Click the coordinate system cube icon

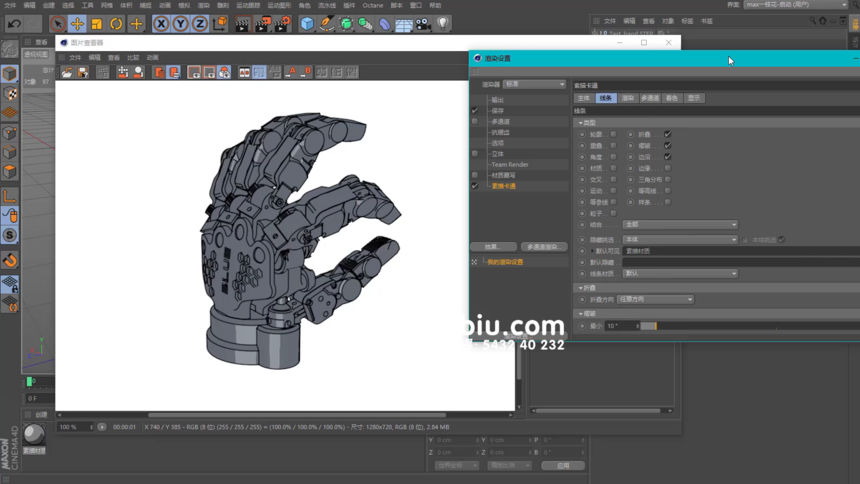coord(219,24)
